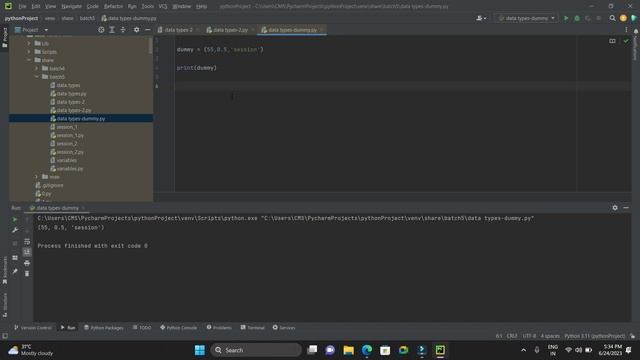
Task: Select variables.py in the Project tree
Action: 70,169
